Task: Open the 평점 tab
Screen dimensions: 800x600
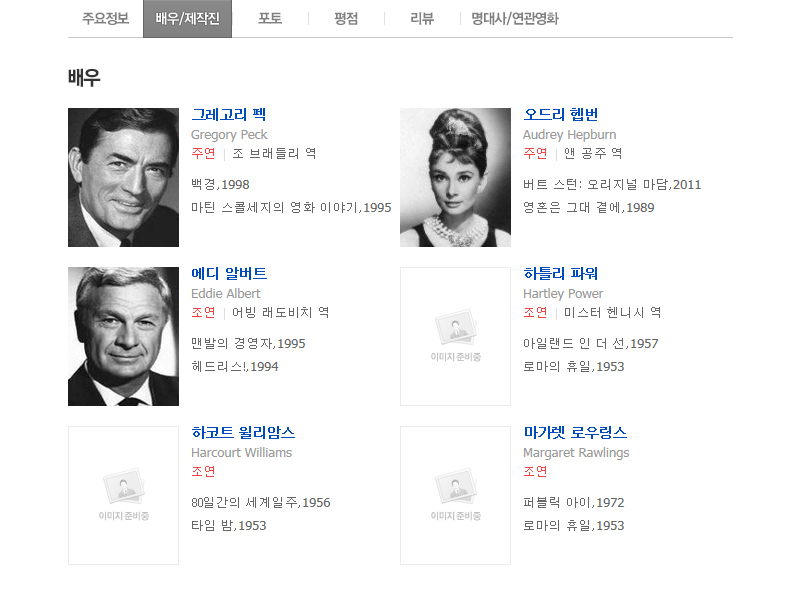Action: (x=346, y=19)
